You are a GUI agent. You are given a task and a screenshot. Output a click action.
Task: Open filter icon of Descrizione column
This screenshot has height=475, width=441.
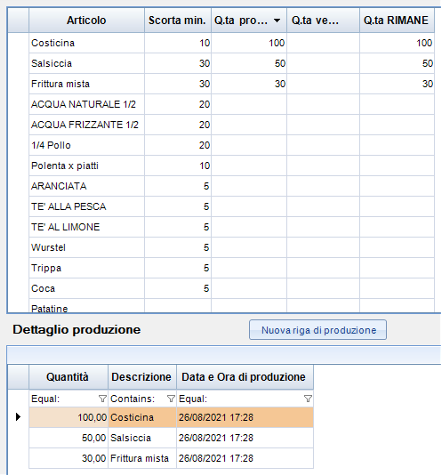pos(171,399)
